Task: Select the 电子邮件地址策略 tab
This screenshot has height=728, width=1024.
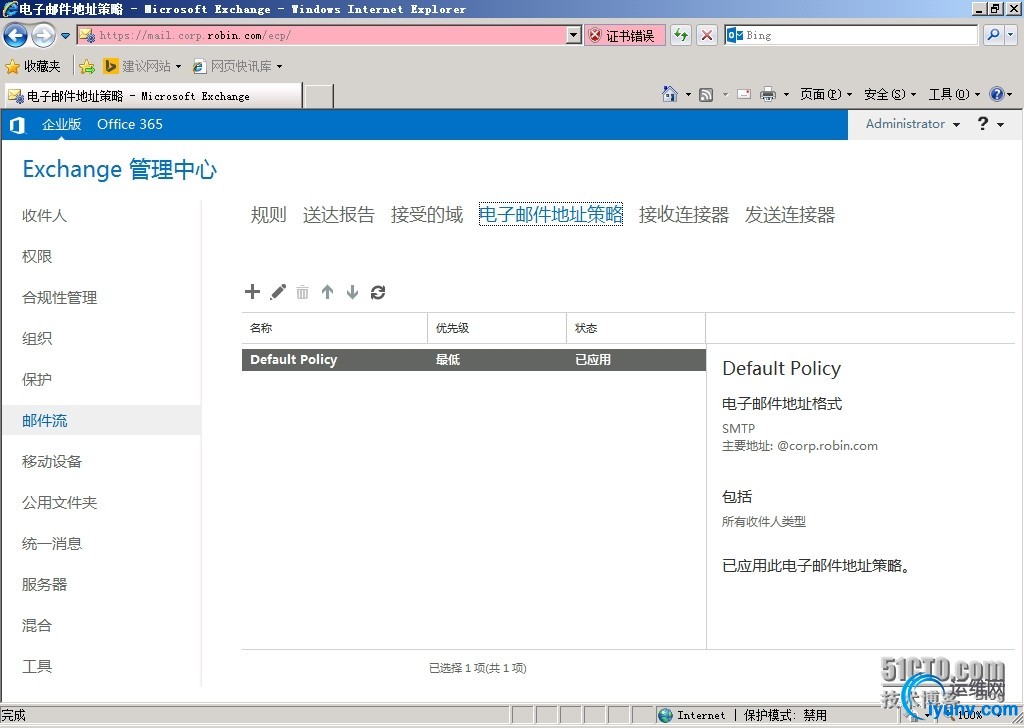Action: (x=551, y=215)
